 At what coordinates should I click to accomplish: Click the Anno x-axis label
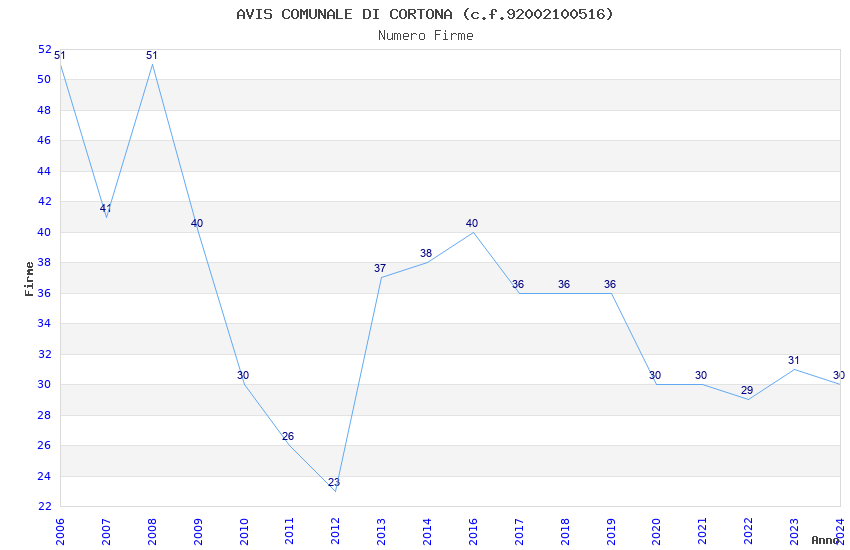pyautogui.click(x=825, y=540)
